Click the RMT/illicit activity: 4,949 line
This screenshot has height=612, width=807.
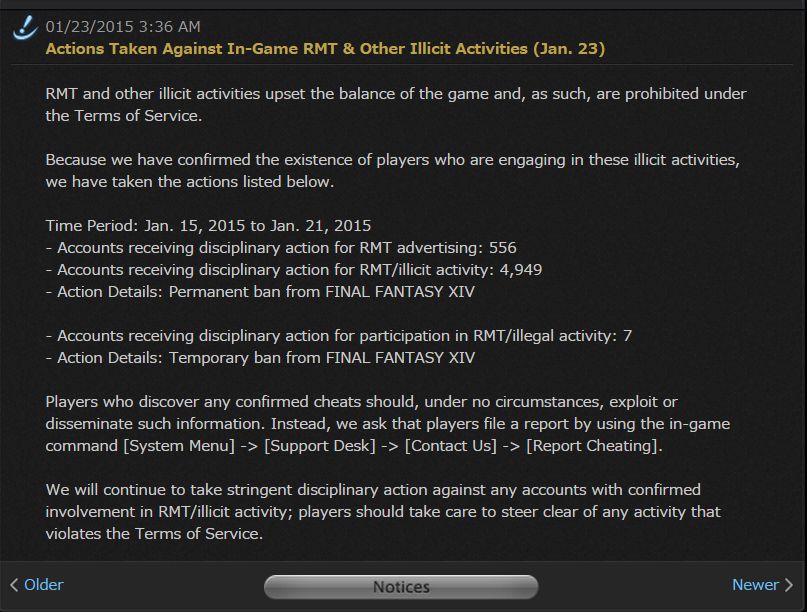294,270
